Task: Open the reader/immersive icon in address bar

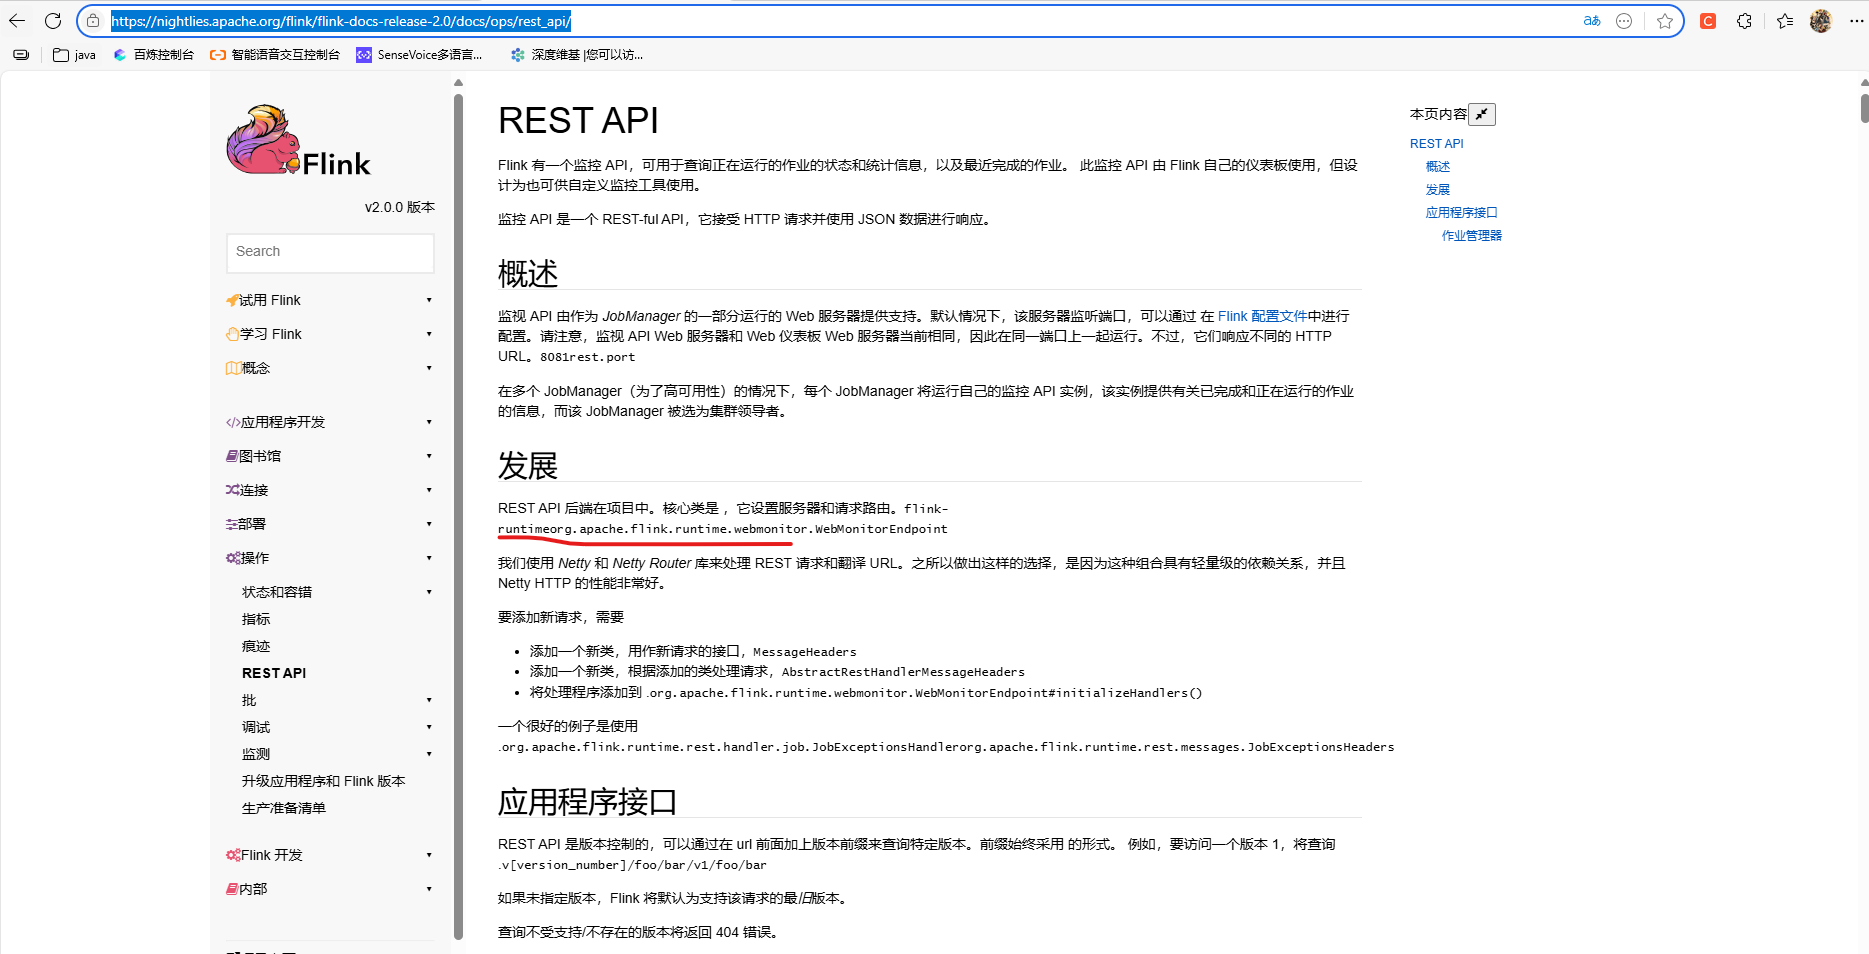Action: click(1624, 21)
